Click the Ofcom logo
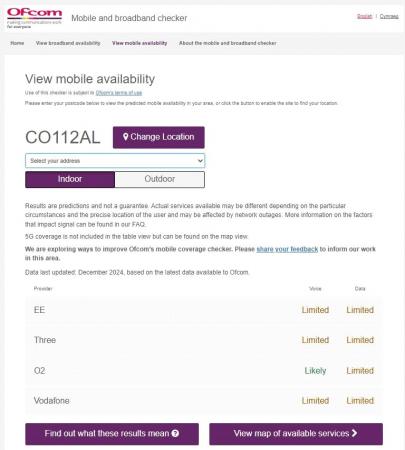The image size is (405, 450). (34, 18)
